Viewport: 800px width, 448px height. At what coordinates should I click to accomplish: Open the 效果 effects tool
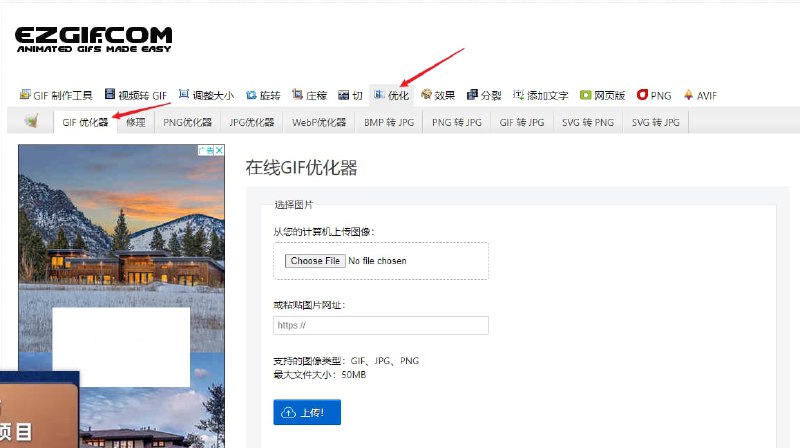pyautogui.click(x=438, y=95)
